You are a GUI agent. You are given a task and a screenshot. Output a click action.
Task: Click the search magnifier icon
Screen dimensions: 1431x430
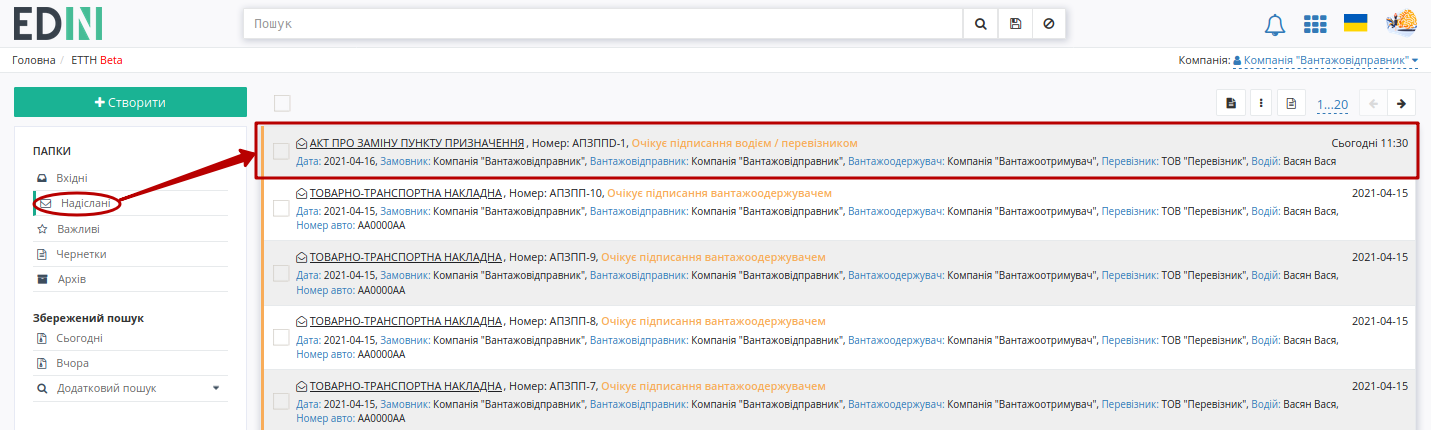coord(980,23)
